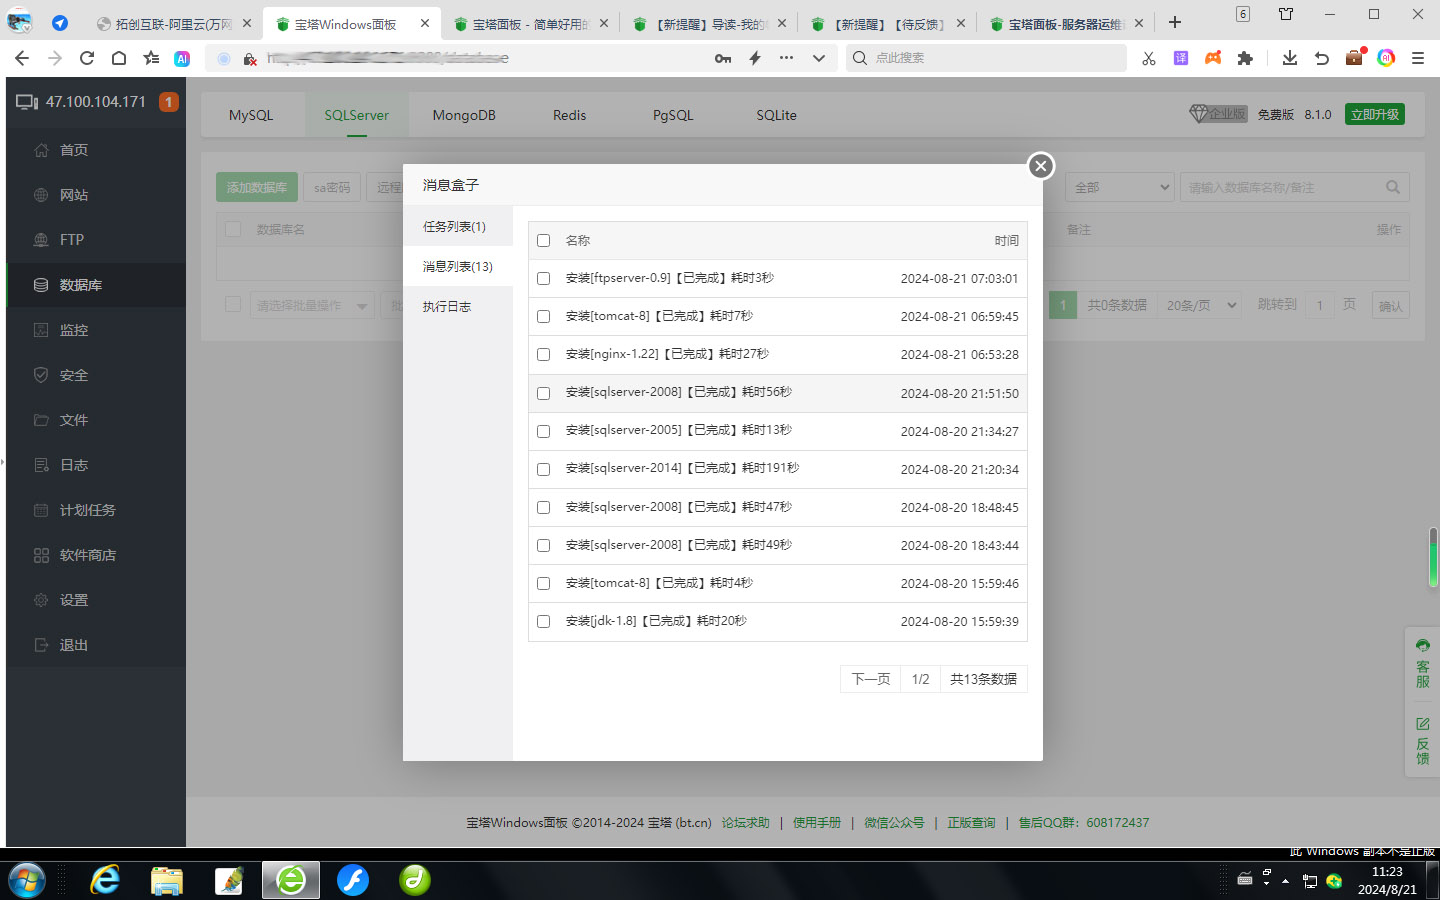
Task: Switch to MongoDB database tab
Action: coord(464,115)
